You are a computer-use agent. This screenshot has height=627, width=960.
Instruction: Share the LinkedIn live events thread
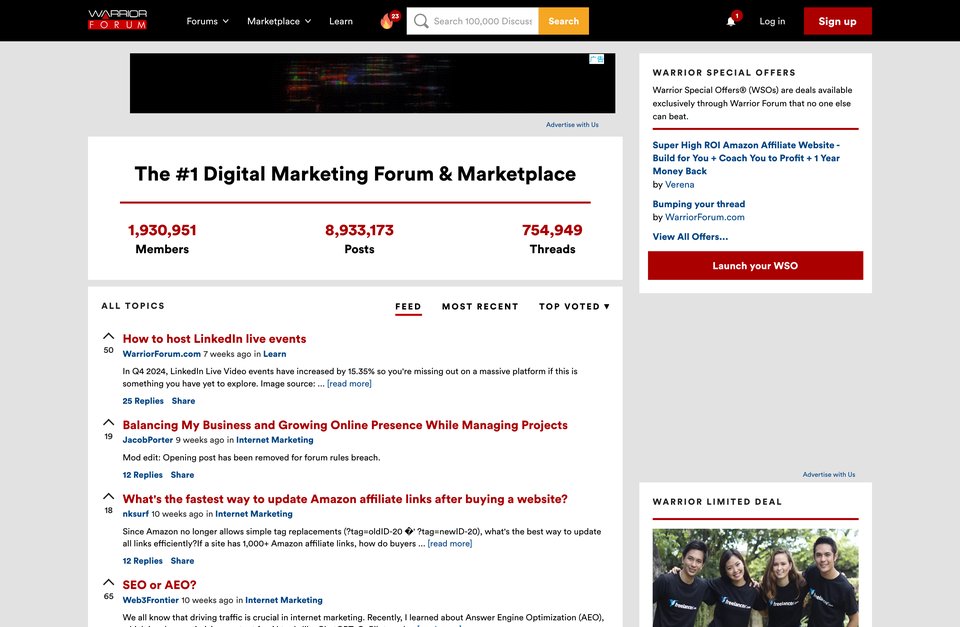[183, 401]
